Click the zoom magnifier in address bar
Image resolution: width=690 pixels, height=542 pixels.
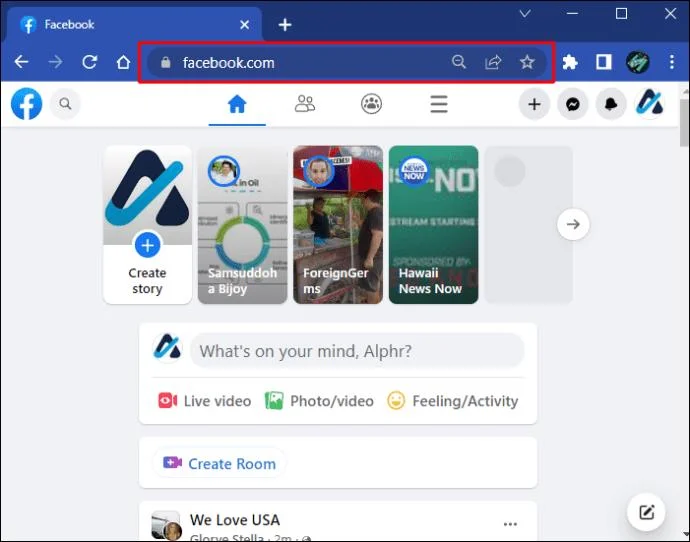point(459,62)
